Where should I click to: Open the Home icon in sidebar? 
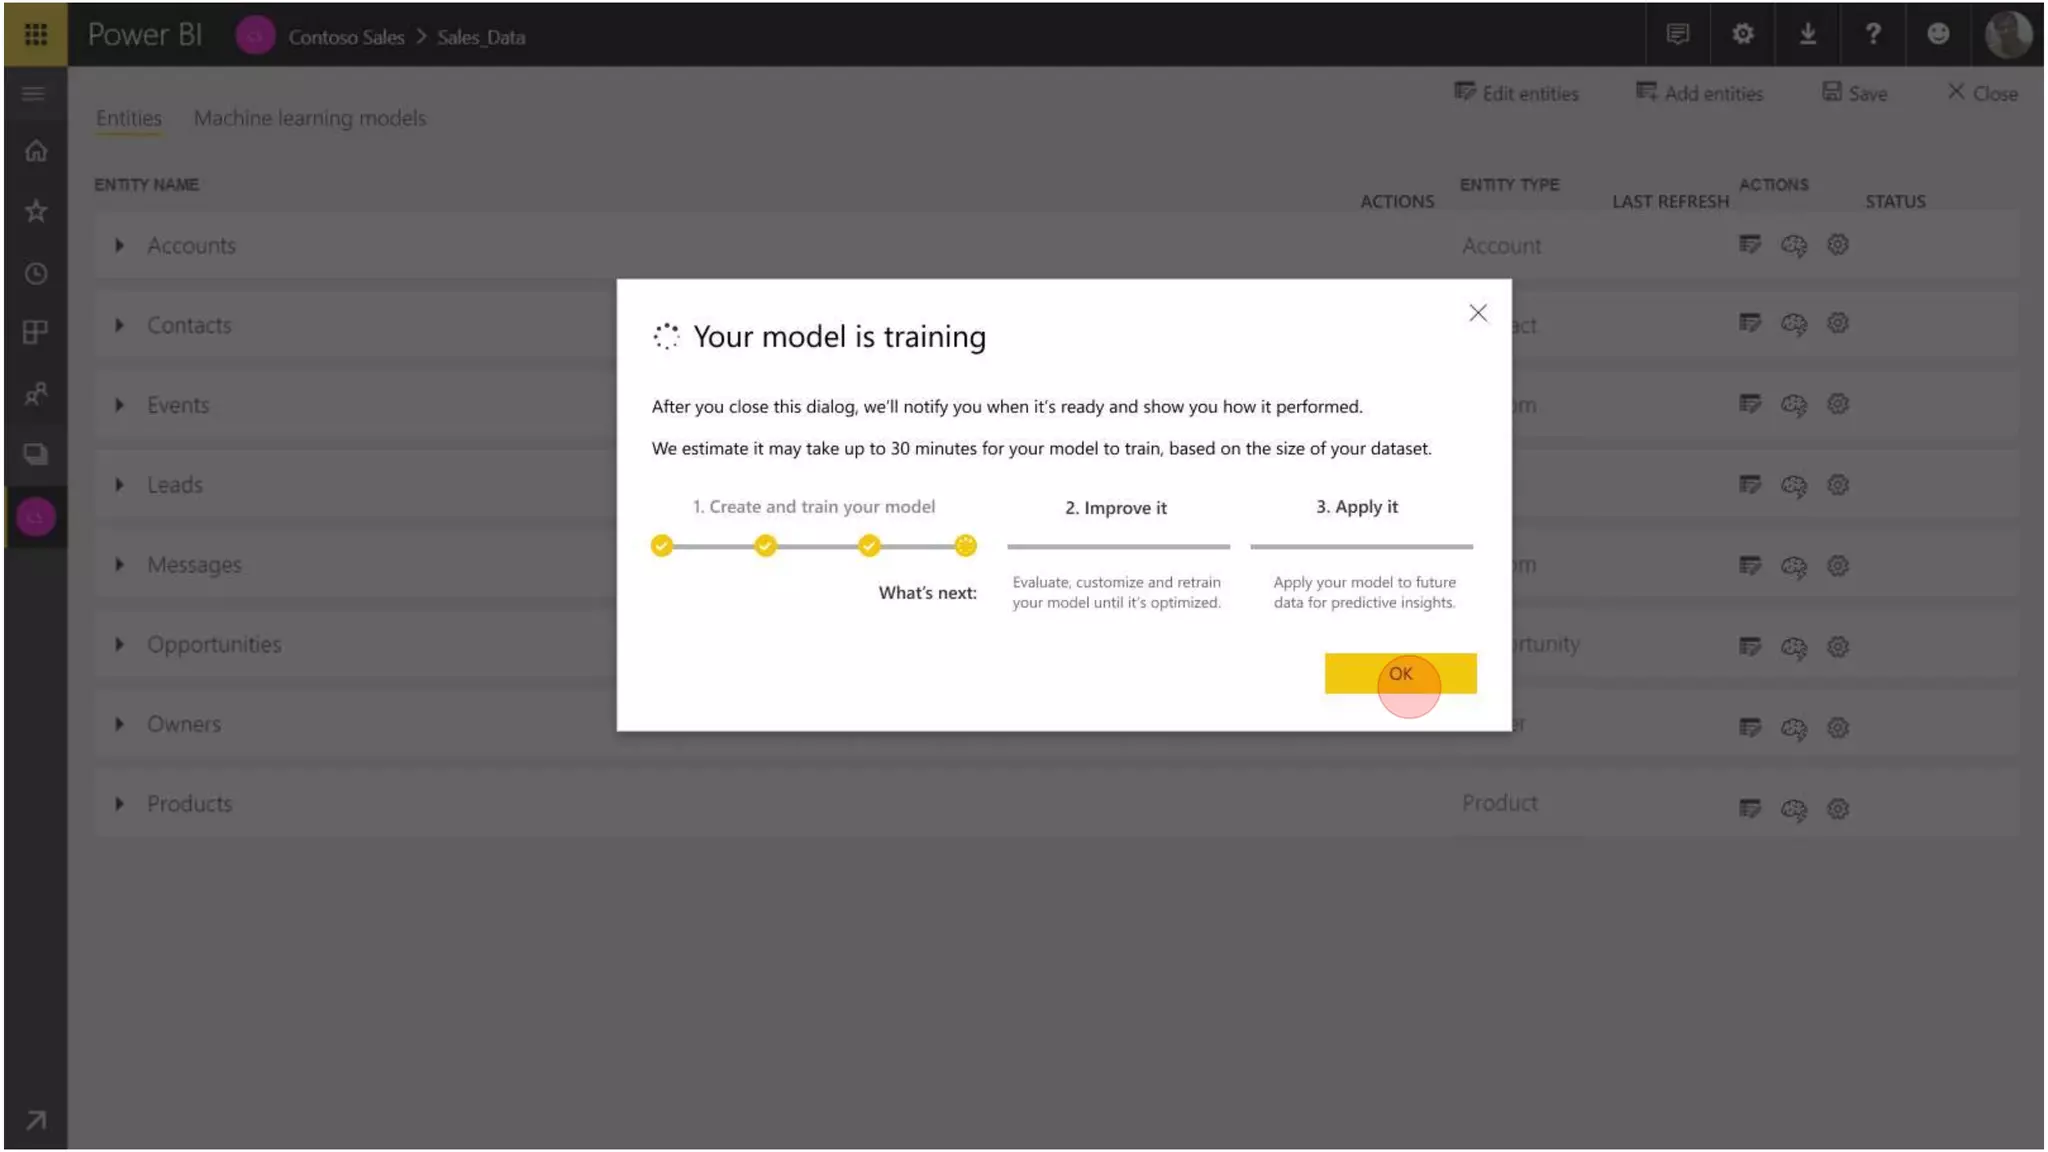pyautogui.click(x=36, y=151)
